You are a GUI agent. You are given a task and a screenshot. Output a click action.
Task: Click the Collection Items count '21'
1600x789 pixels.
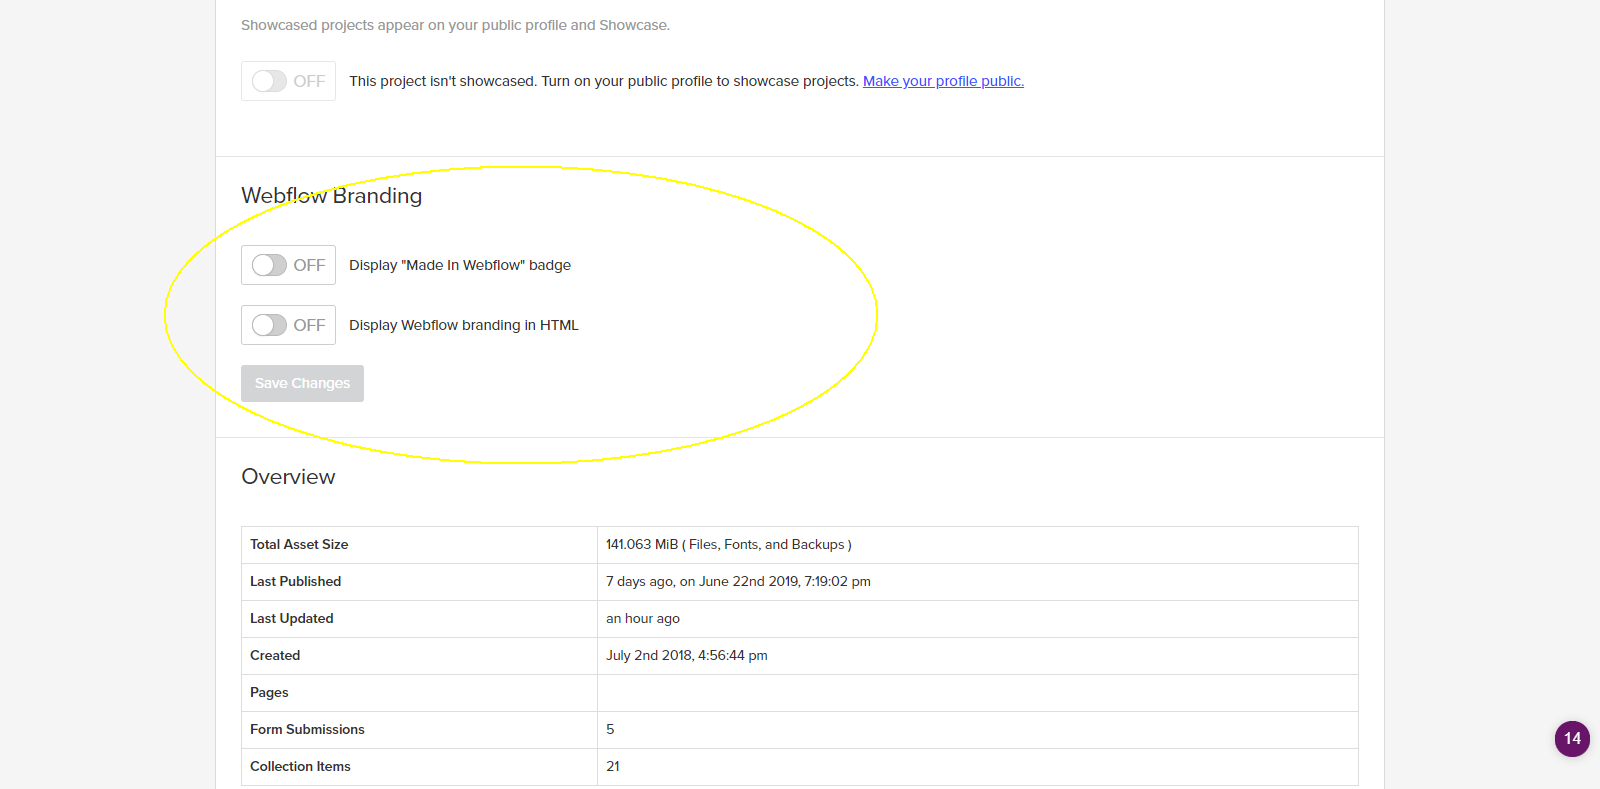click(613, 767)
